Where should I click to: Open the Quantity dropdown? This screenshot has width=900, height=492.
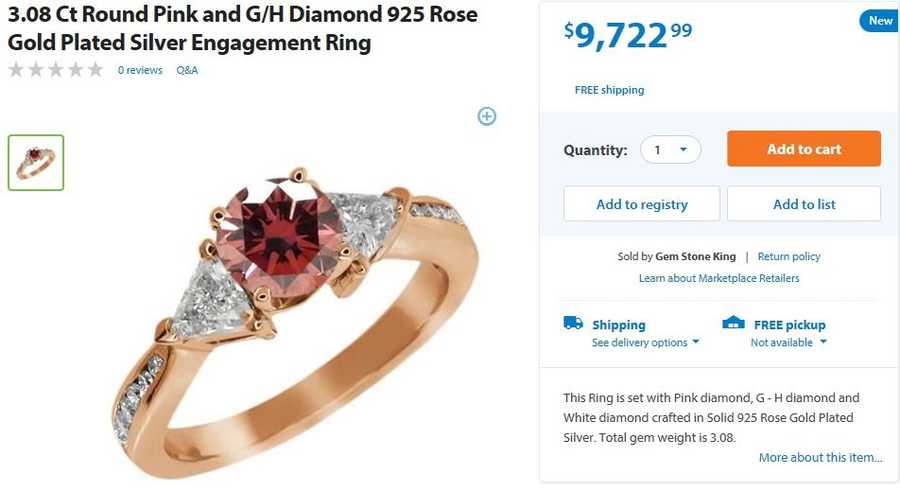click(x=670, y=150)
